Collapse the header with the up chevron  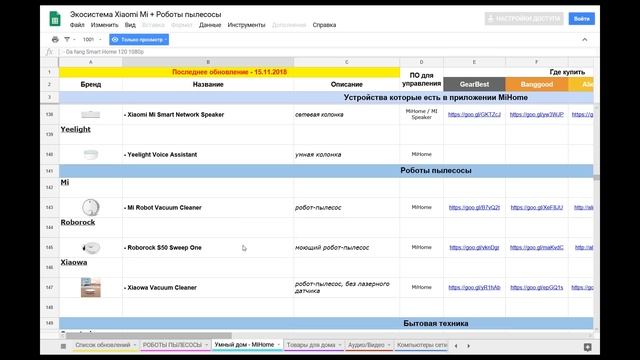click(584, 40)
